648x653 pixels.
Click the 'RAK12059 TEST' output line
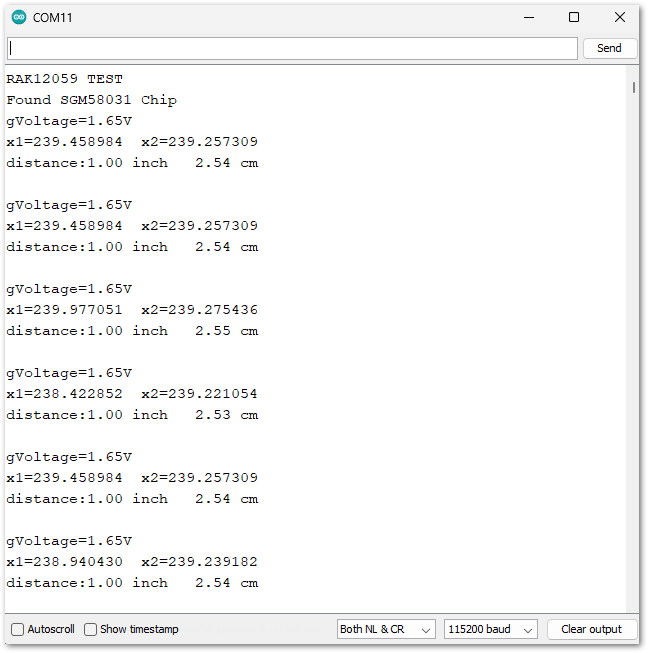coord(65,79)
